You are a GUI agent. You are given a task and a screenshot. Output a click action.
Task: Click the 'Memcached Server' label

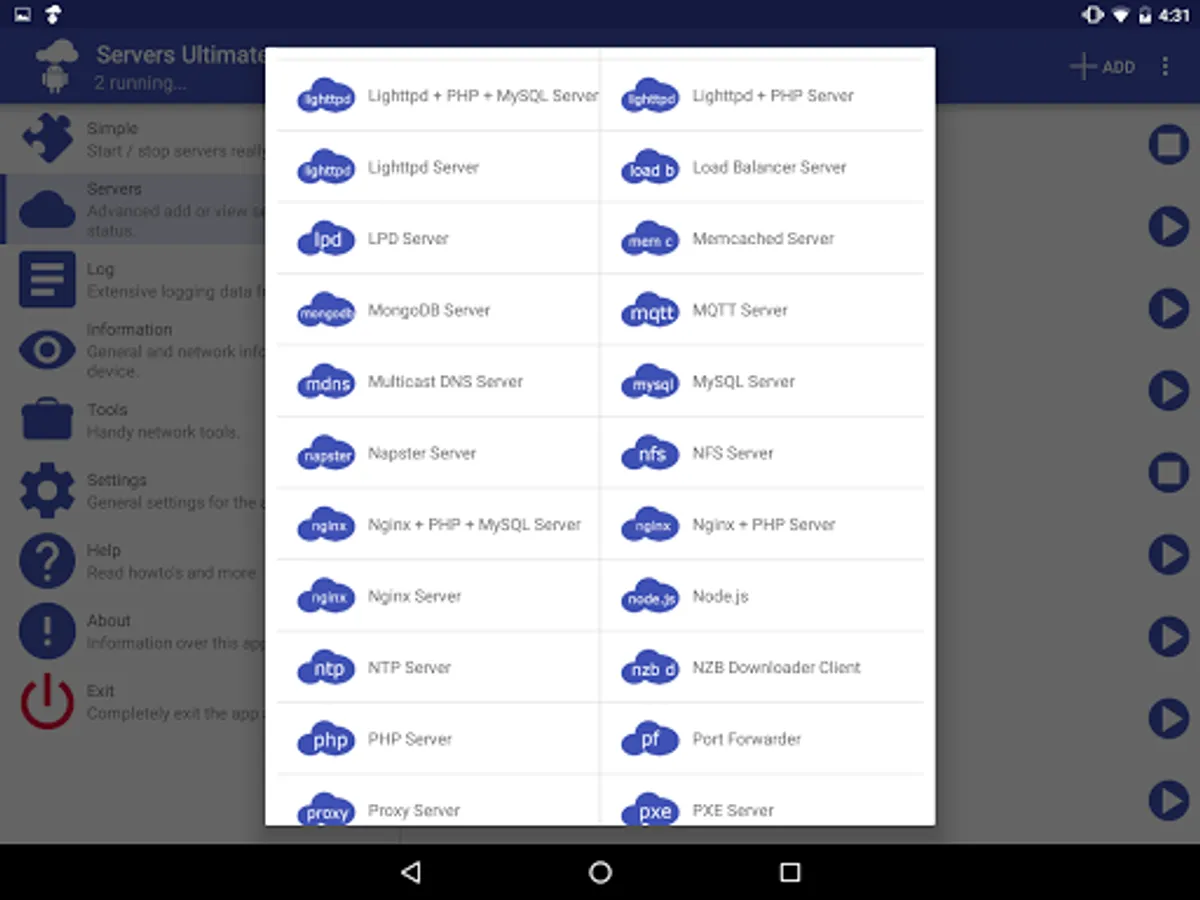763,238
